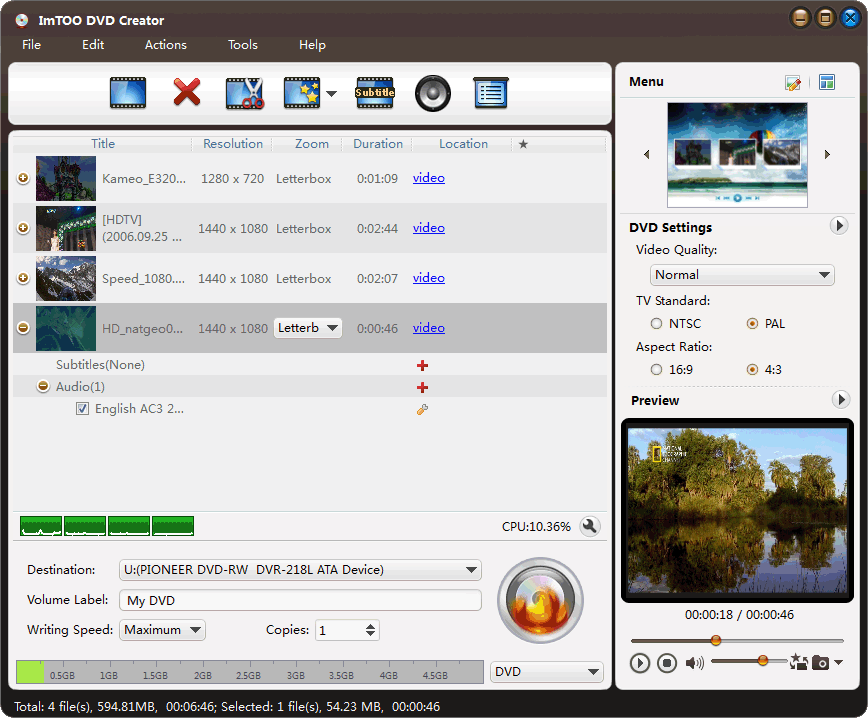Image resolution: width=868 pixels, height=718 pixels.
Task: Add a subtitle with red plus
Action: tap(422, 365)
